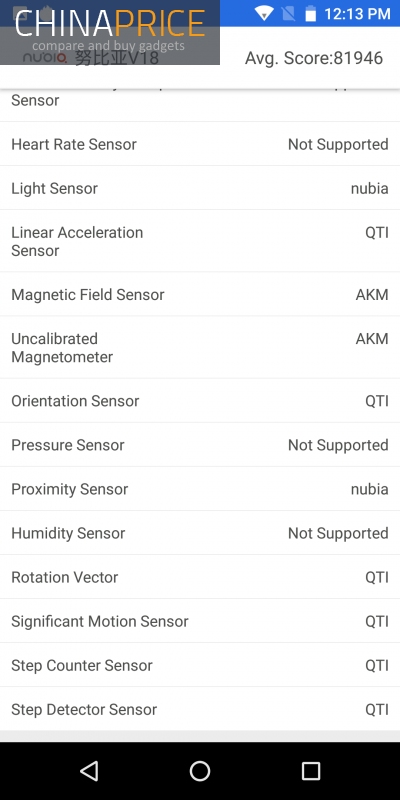Viewport: 400px width, 800px height.
Task: Tap the Avg. Score:81946 label
Action: tap(314, 58)
